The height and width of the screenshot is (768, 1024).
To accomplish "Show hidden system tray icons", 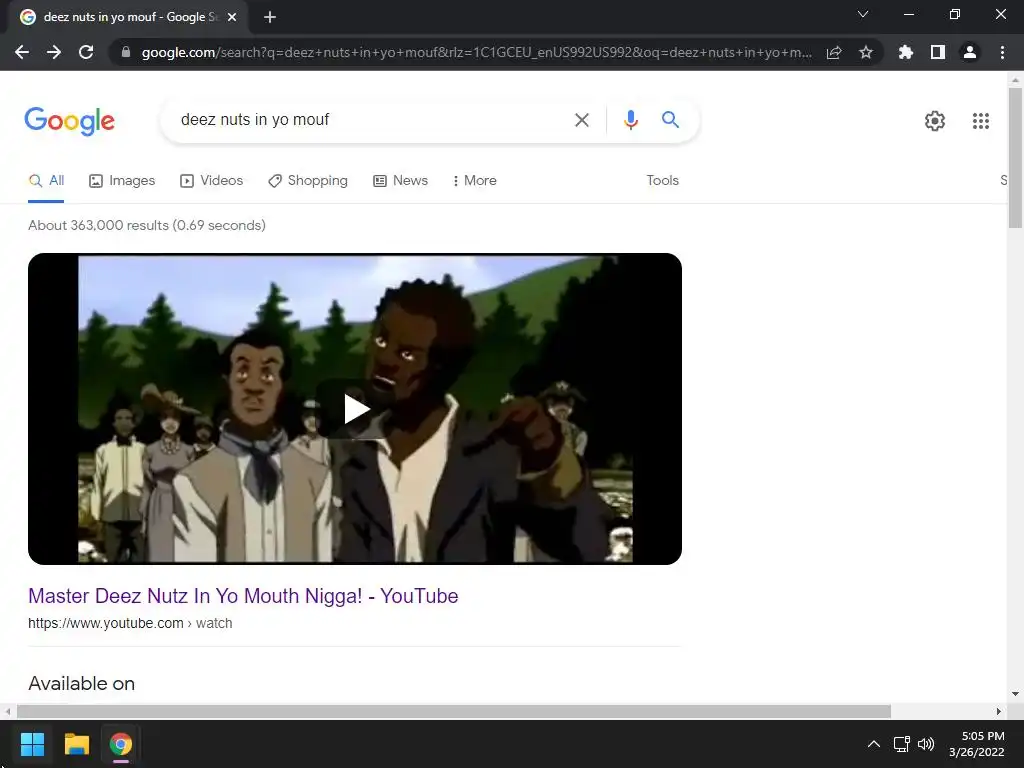I will coord(873,744).
